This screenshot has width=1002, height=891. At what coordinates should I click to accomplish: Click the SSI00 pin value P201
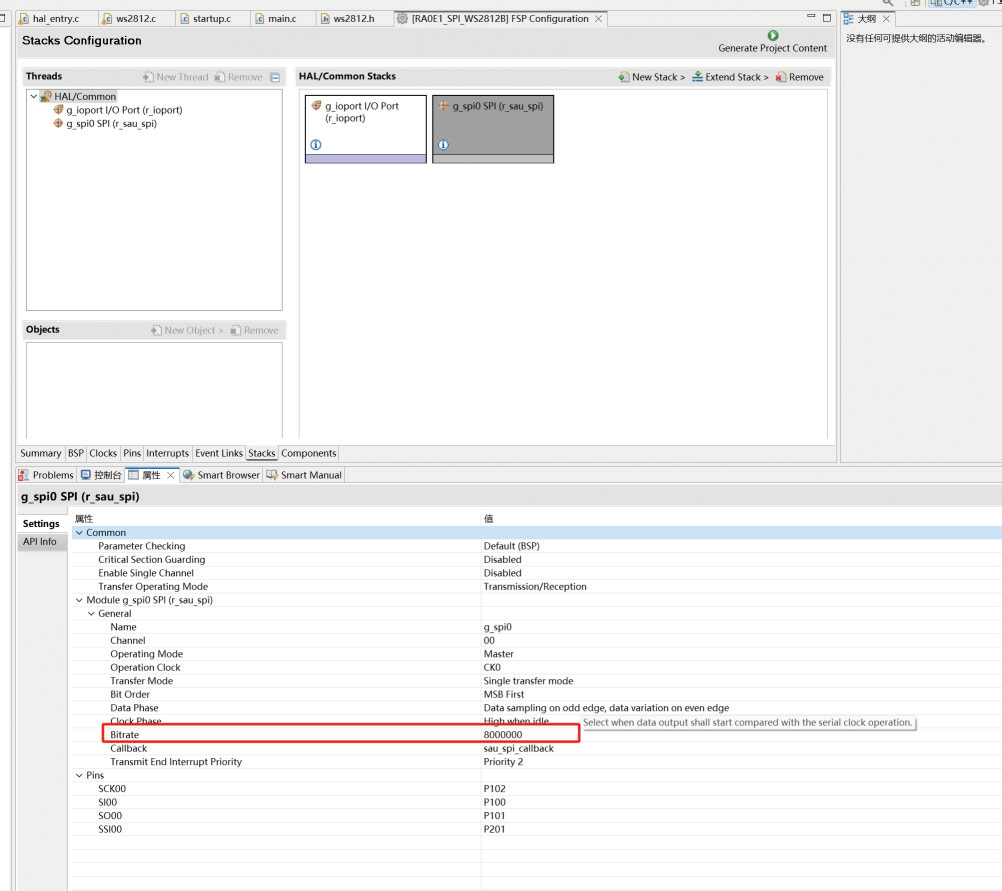coord(495,828)
